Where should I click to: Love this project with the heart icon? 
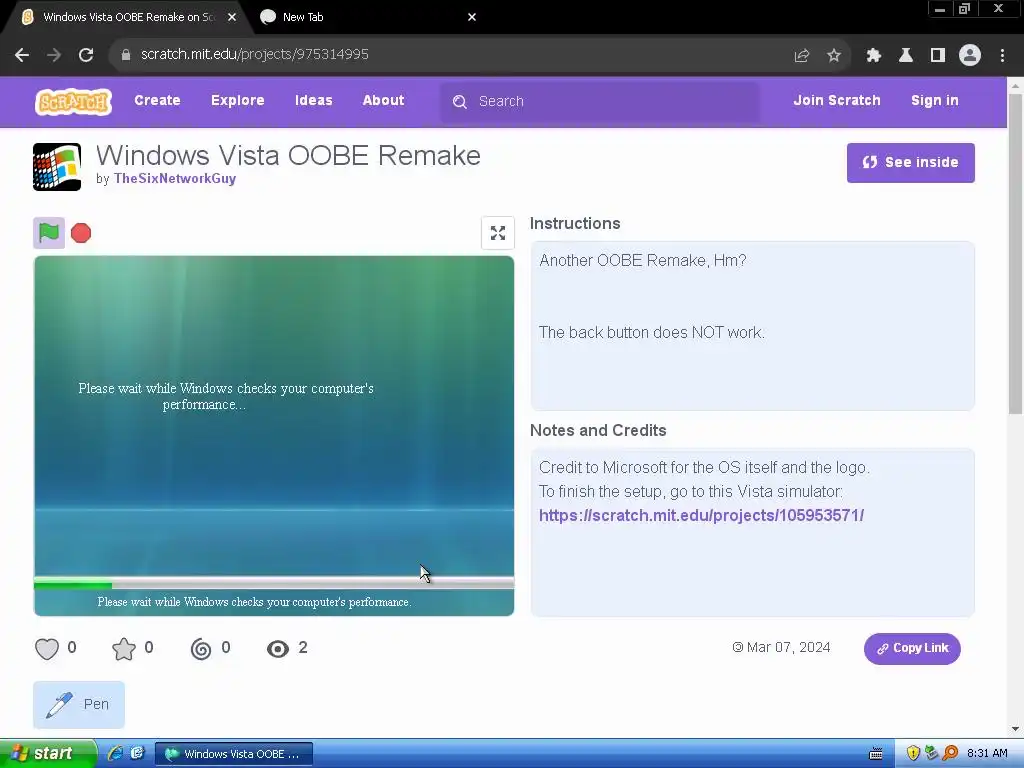click(46, 648)
